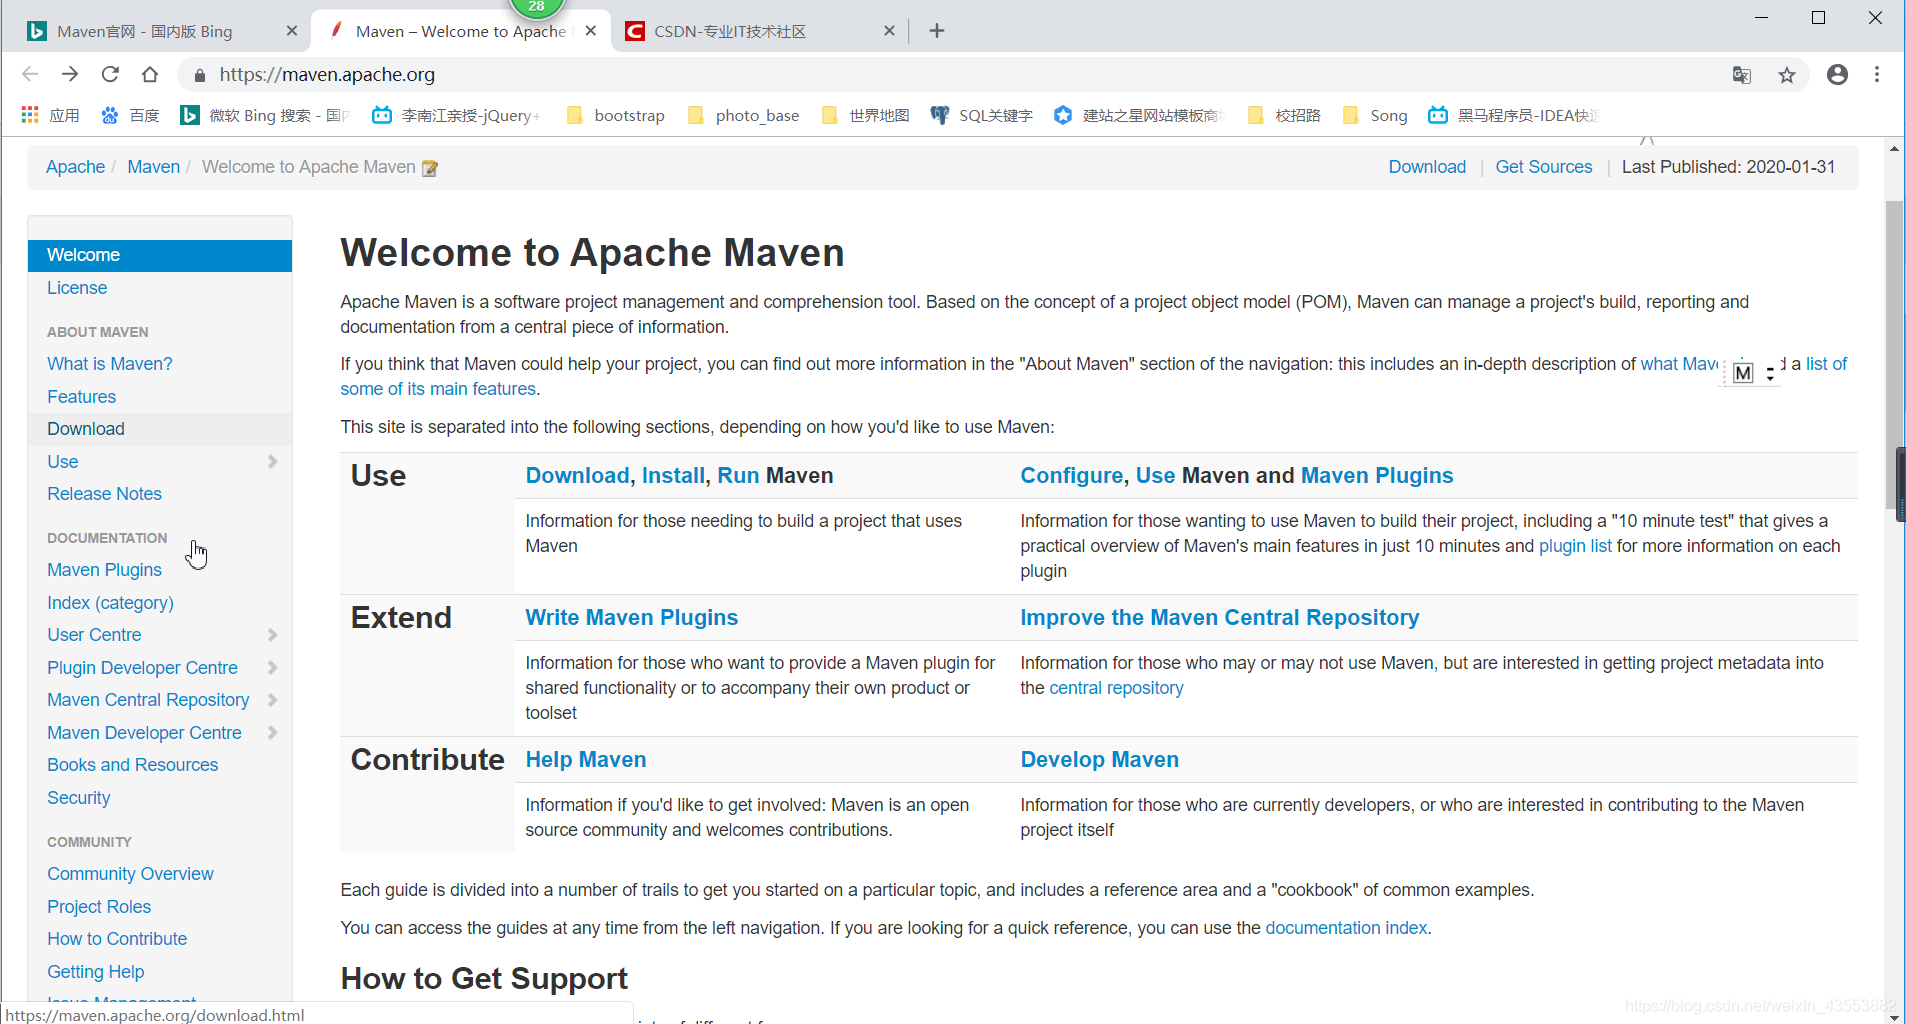Image resolution: width=1906 pixels, height=1024 pixels.
Task: Click the scrollbar down arrow
Action: tap(1894, 1016)
